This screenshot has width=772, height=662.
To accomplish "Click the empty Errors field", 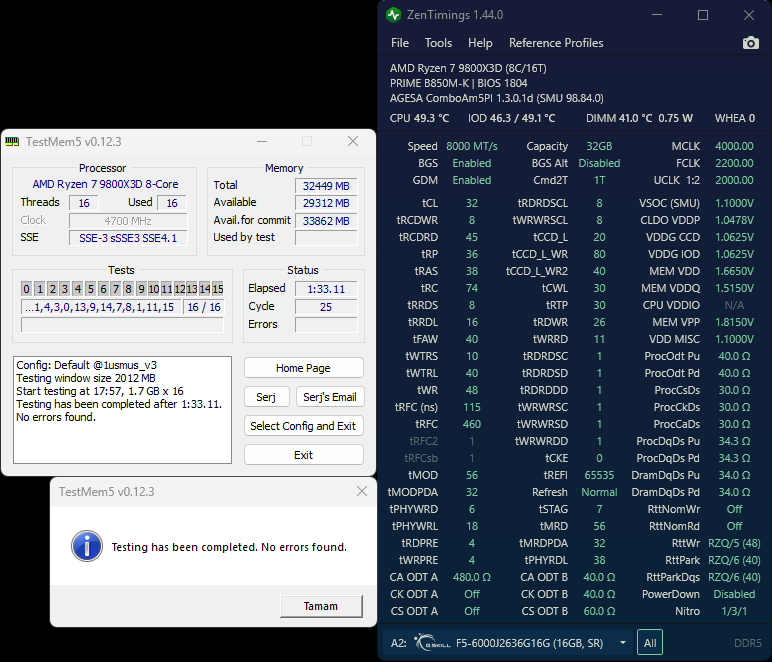I will pos(326,325).
